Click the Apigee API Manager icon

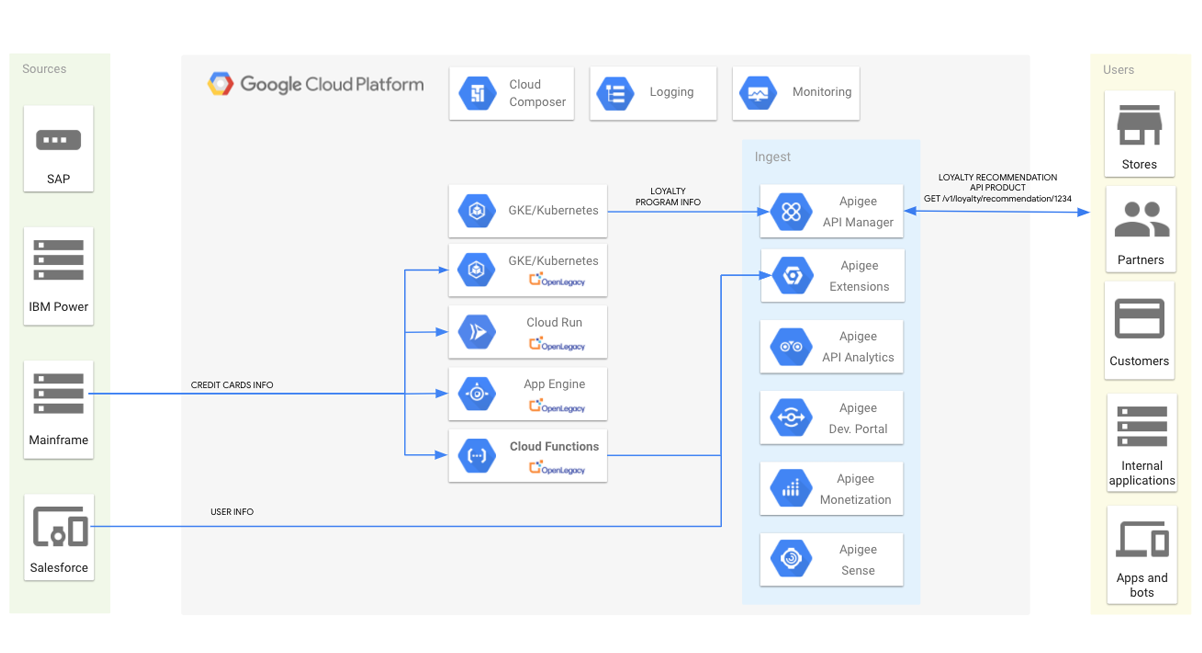[x=791, y=212]
